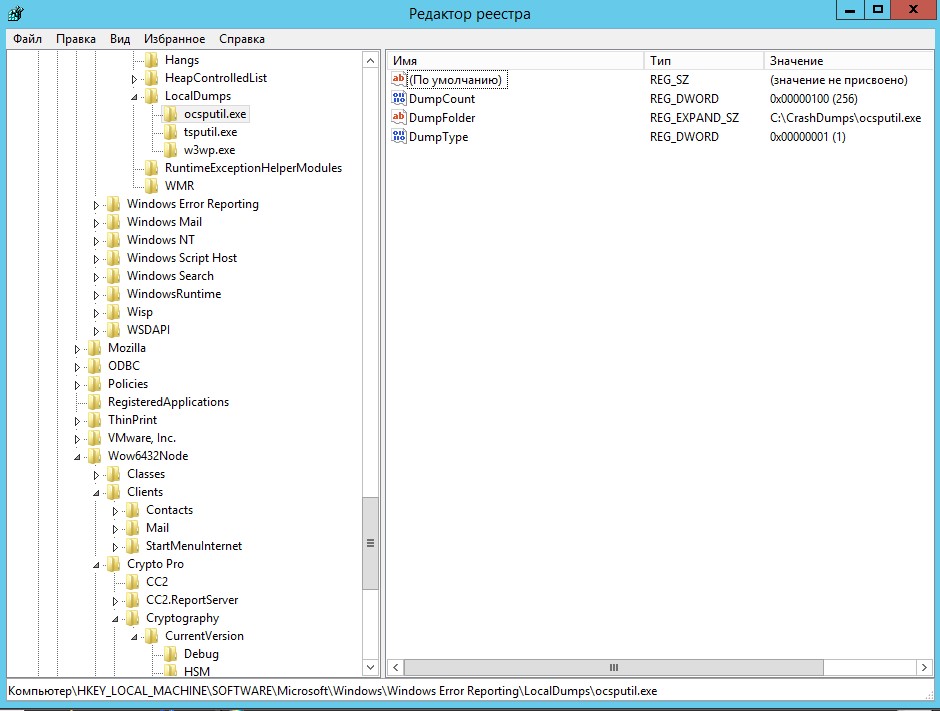The width and height of the screenshot is (940, 711).
Task: Click tree scrollbar down arrow
Action: (370, 667)
